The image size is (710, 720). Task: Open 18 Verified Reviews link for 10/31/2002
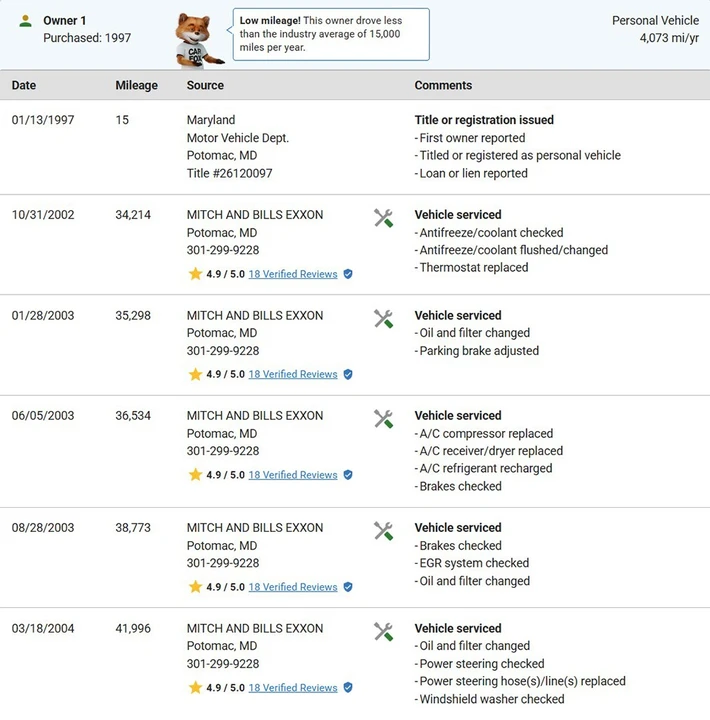click(293, 274)
